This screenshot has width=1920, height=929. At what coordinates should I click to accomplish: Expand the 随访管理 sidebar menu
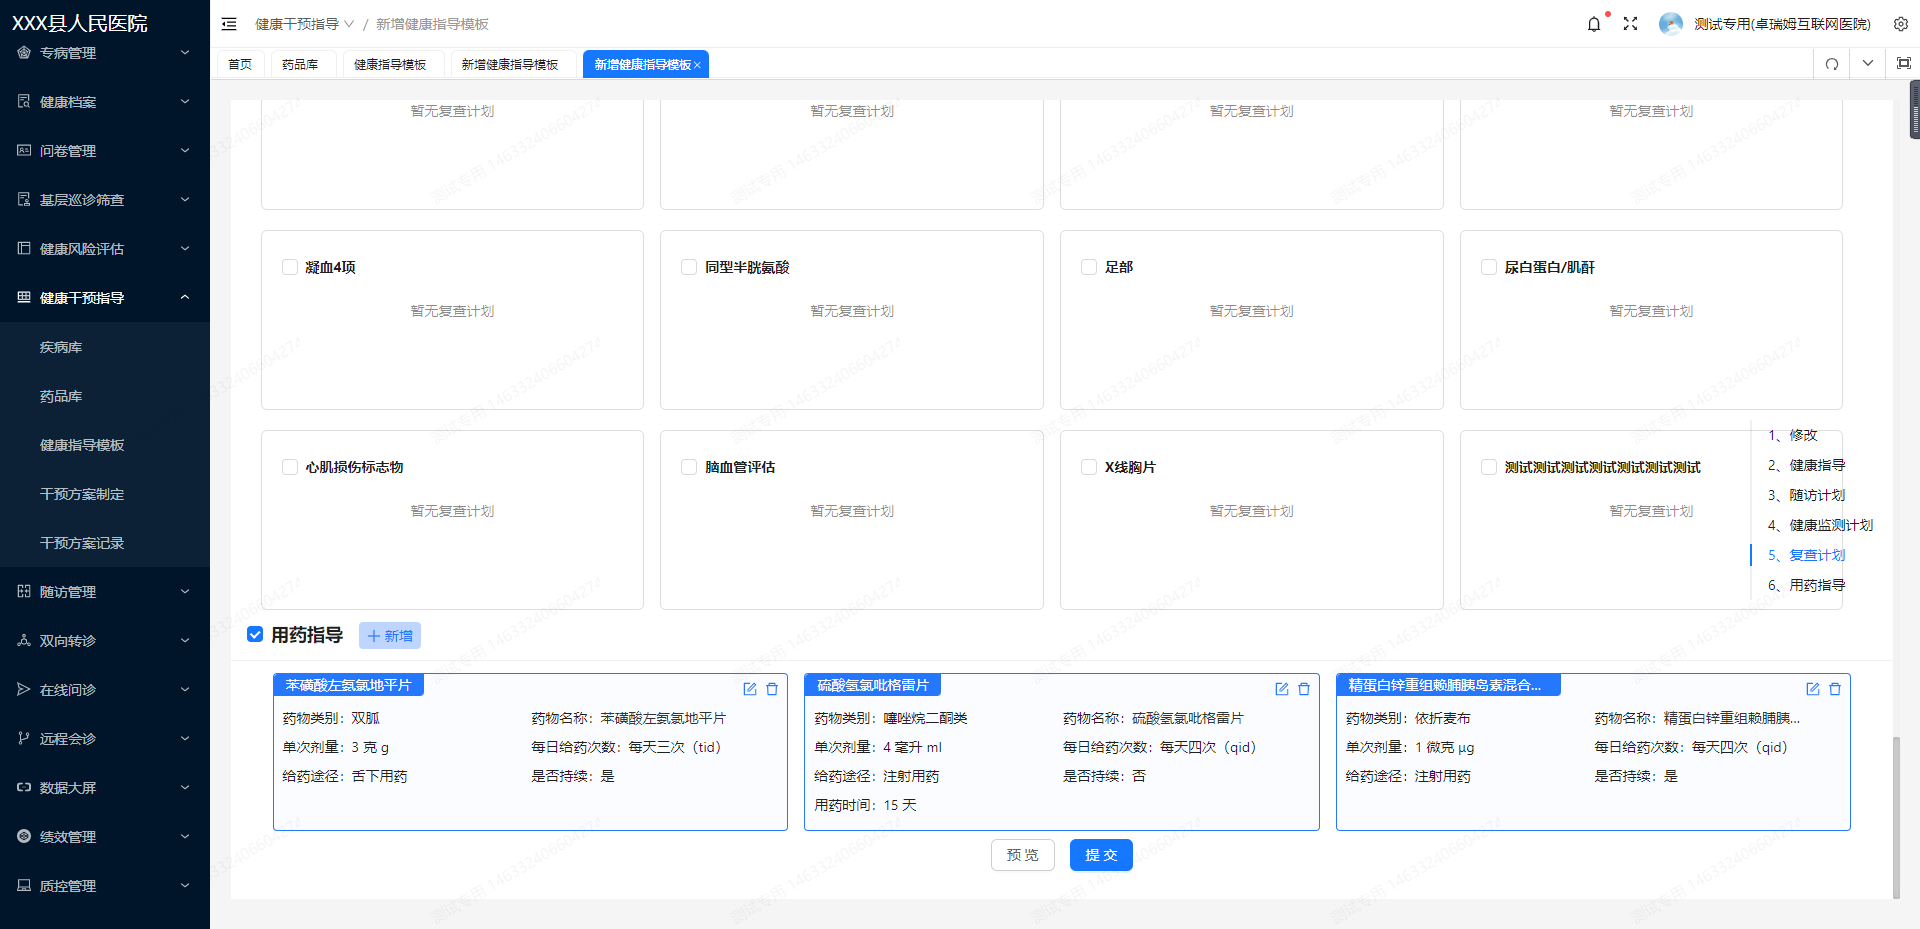105,592
